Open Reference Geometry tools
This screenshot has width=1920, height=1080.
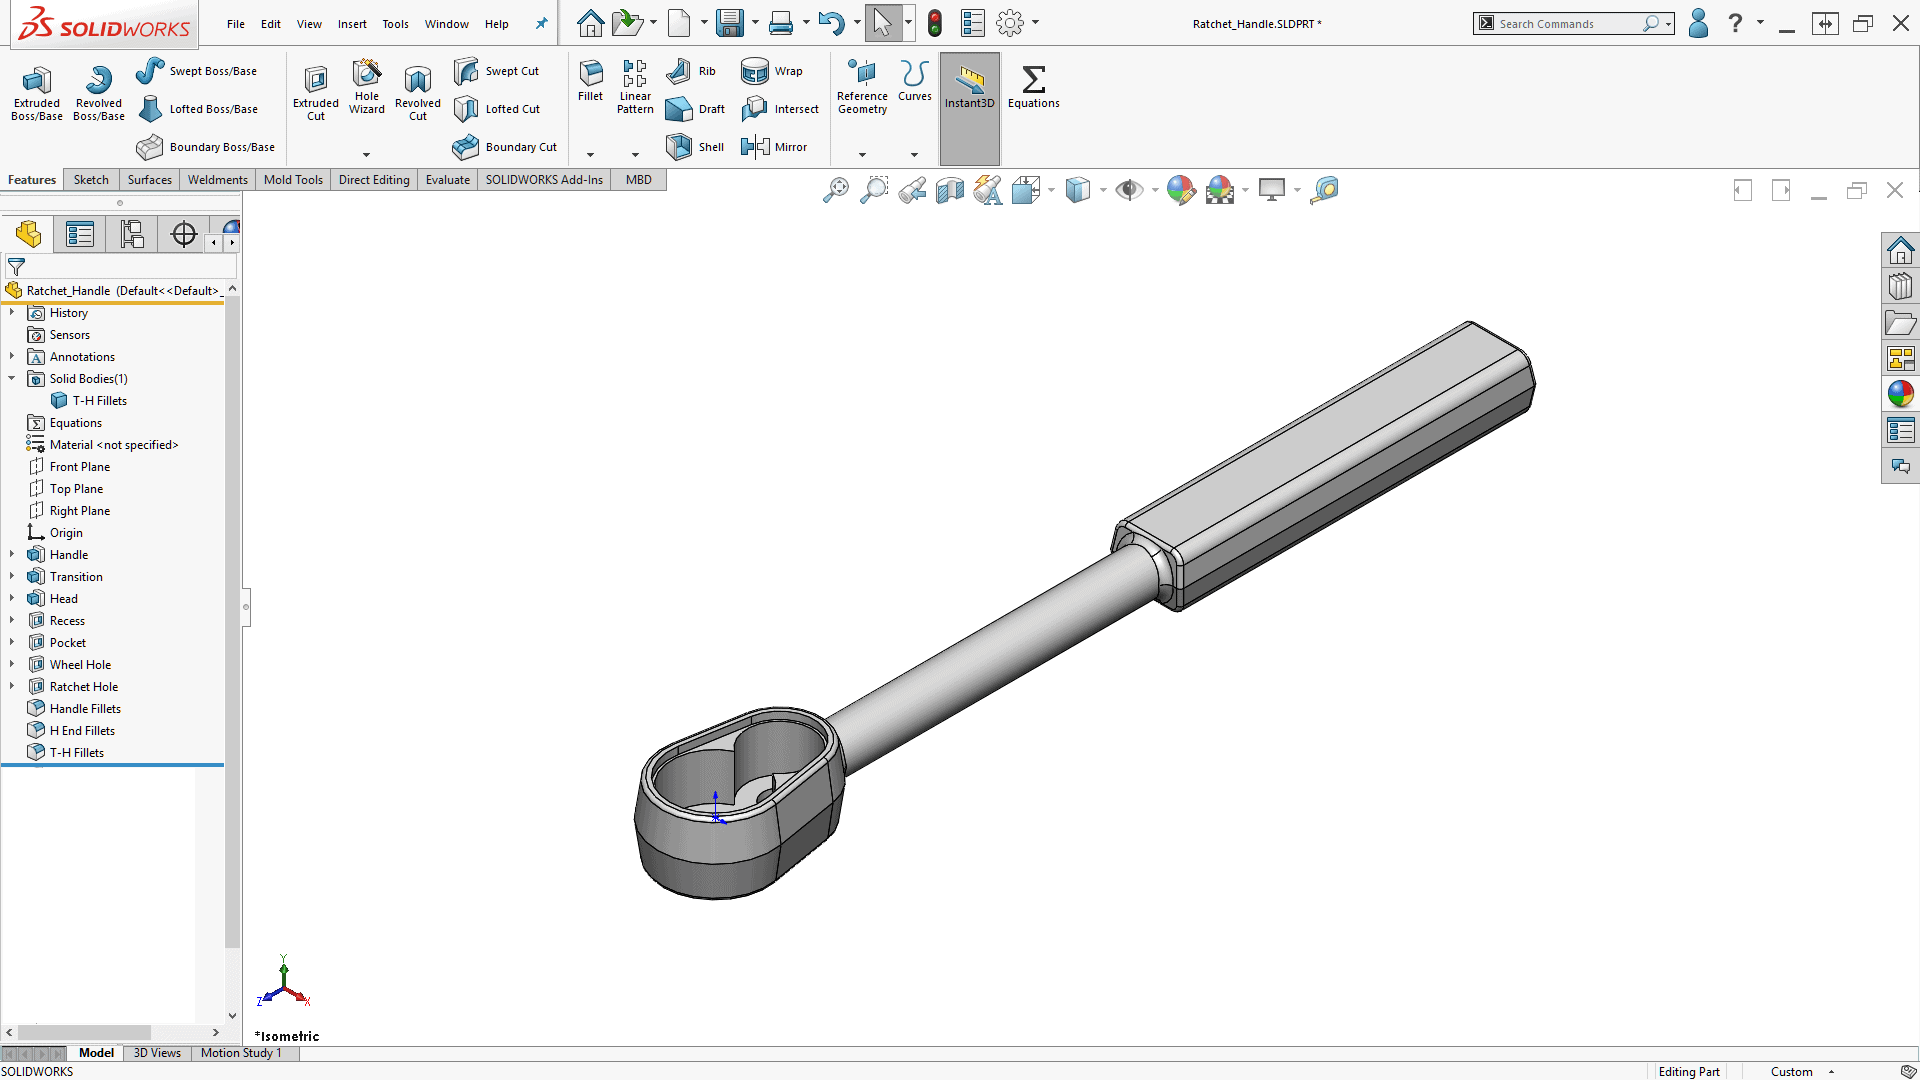tap(862, 87)
